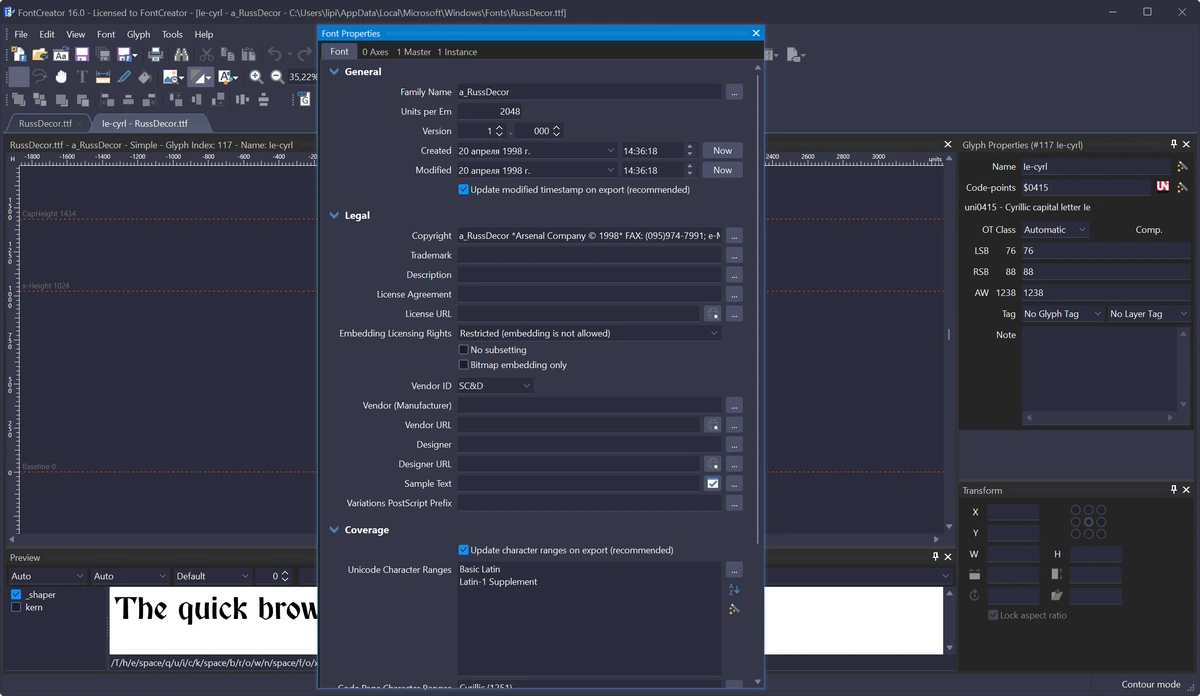Collapse the Coverage section
Image resolution: width=1200 pixels, height=696 pixels.
pos(335,530)
